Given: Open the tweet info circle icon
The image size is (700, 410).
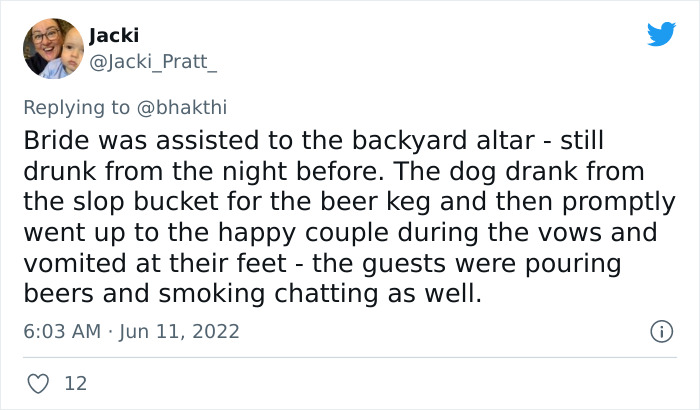Looking at the screenshot, I should click(660, 330).
